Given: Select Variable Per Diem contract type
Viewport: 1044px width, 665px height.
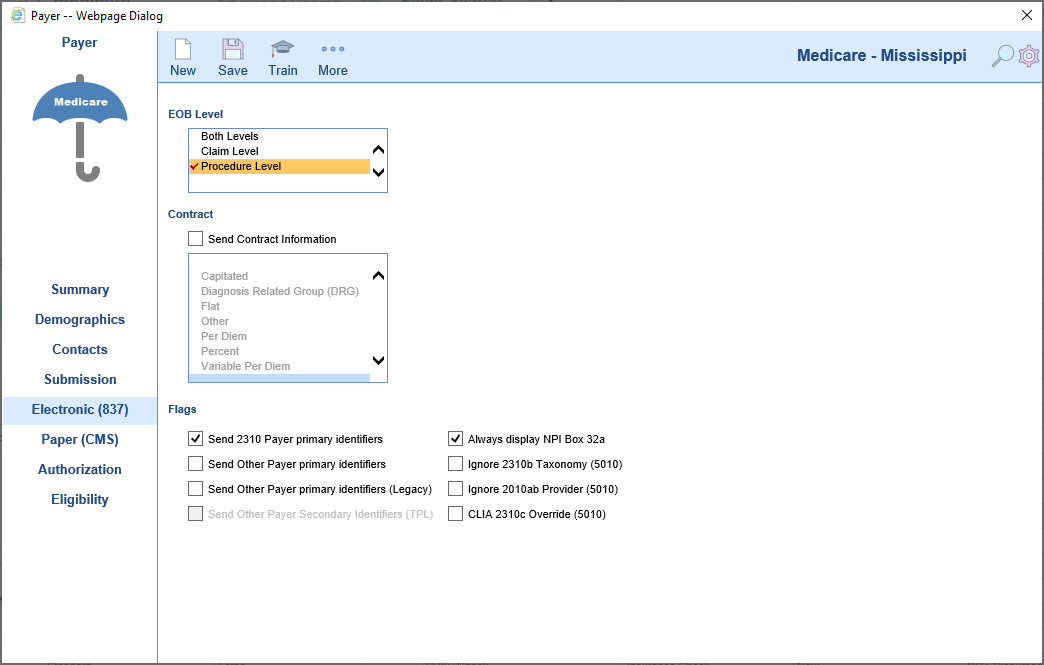Looking at the screenshot, I should (x=245, y=366).
